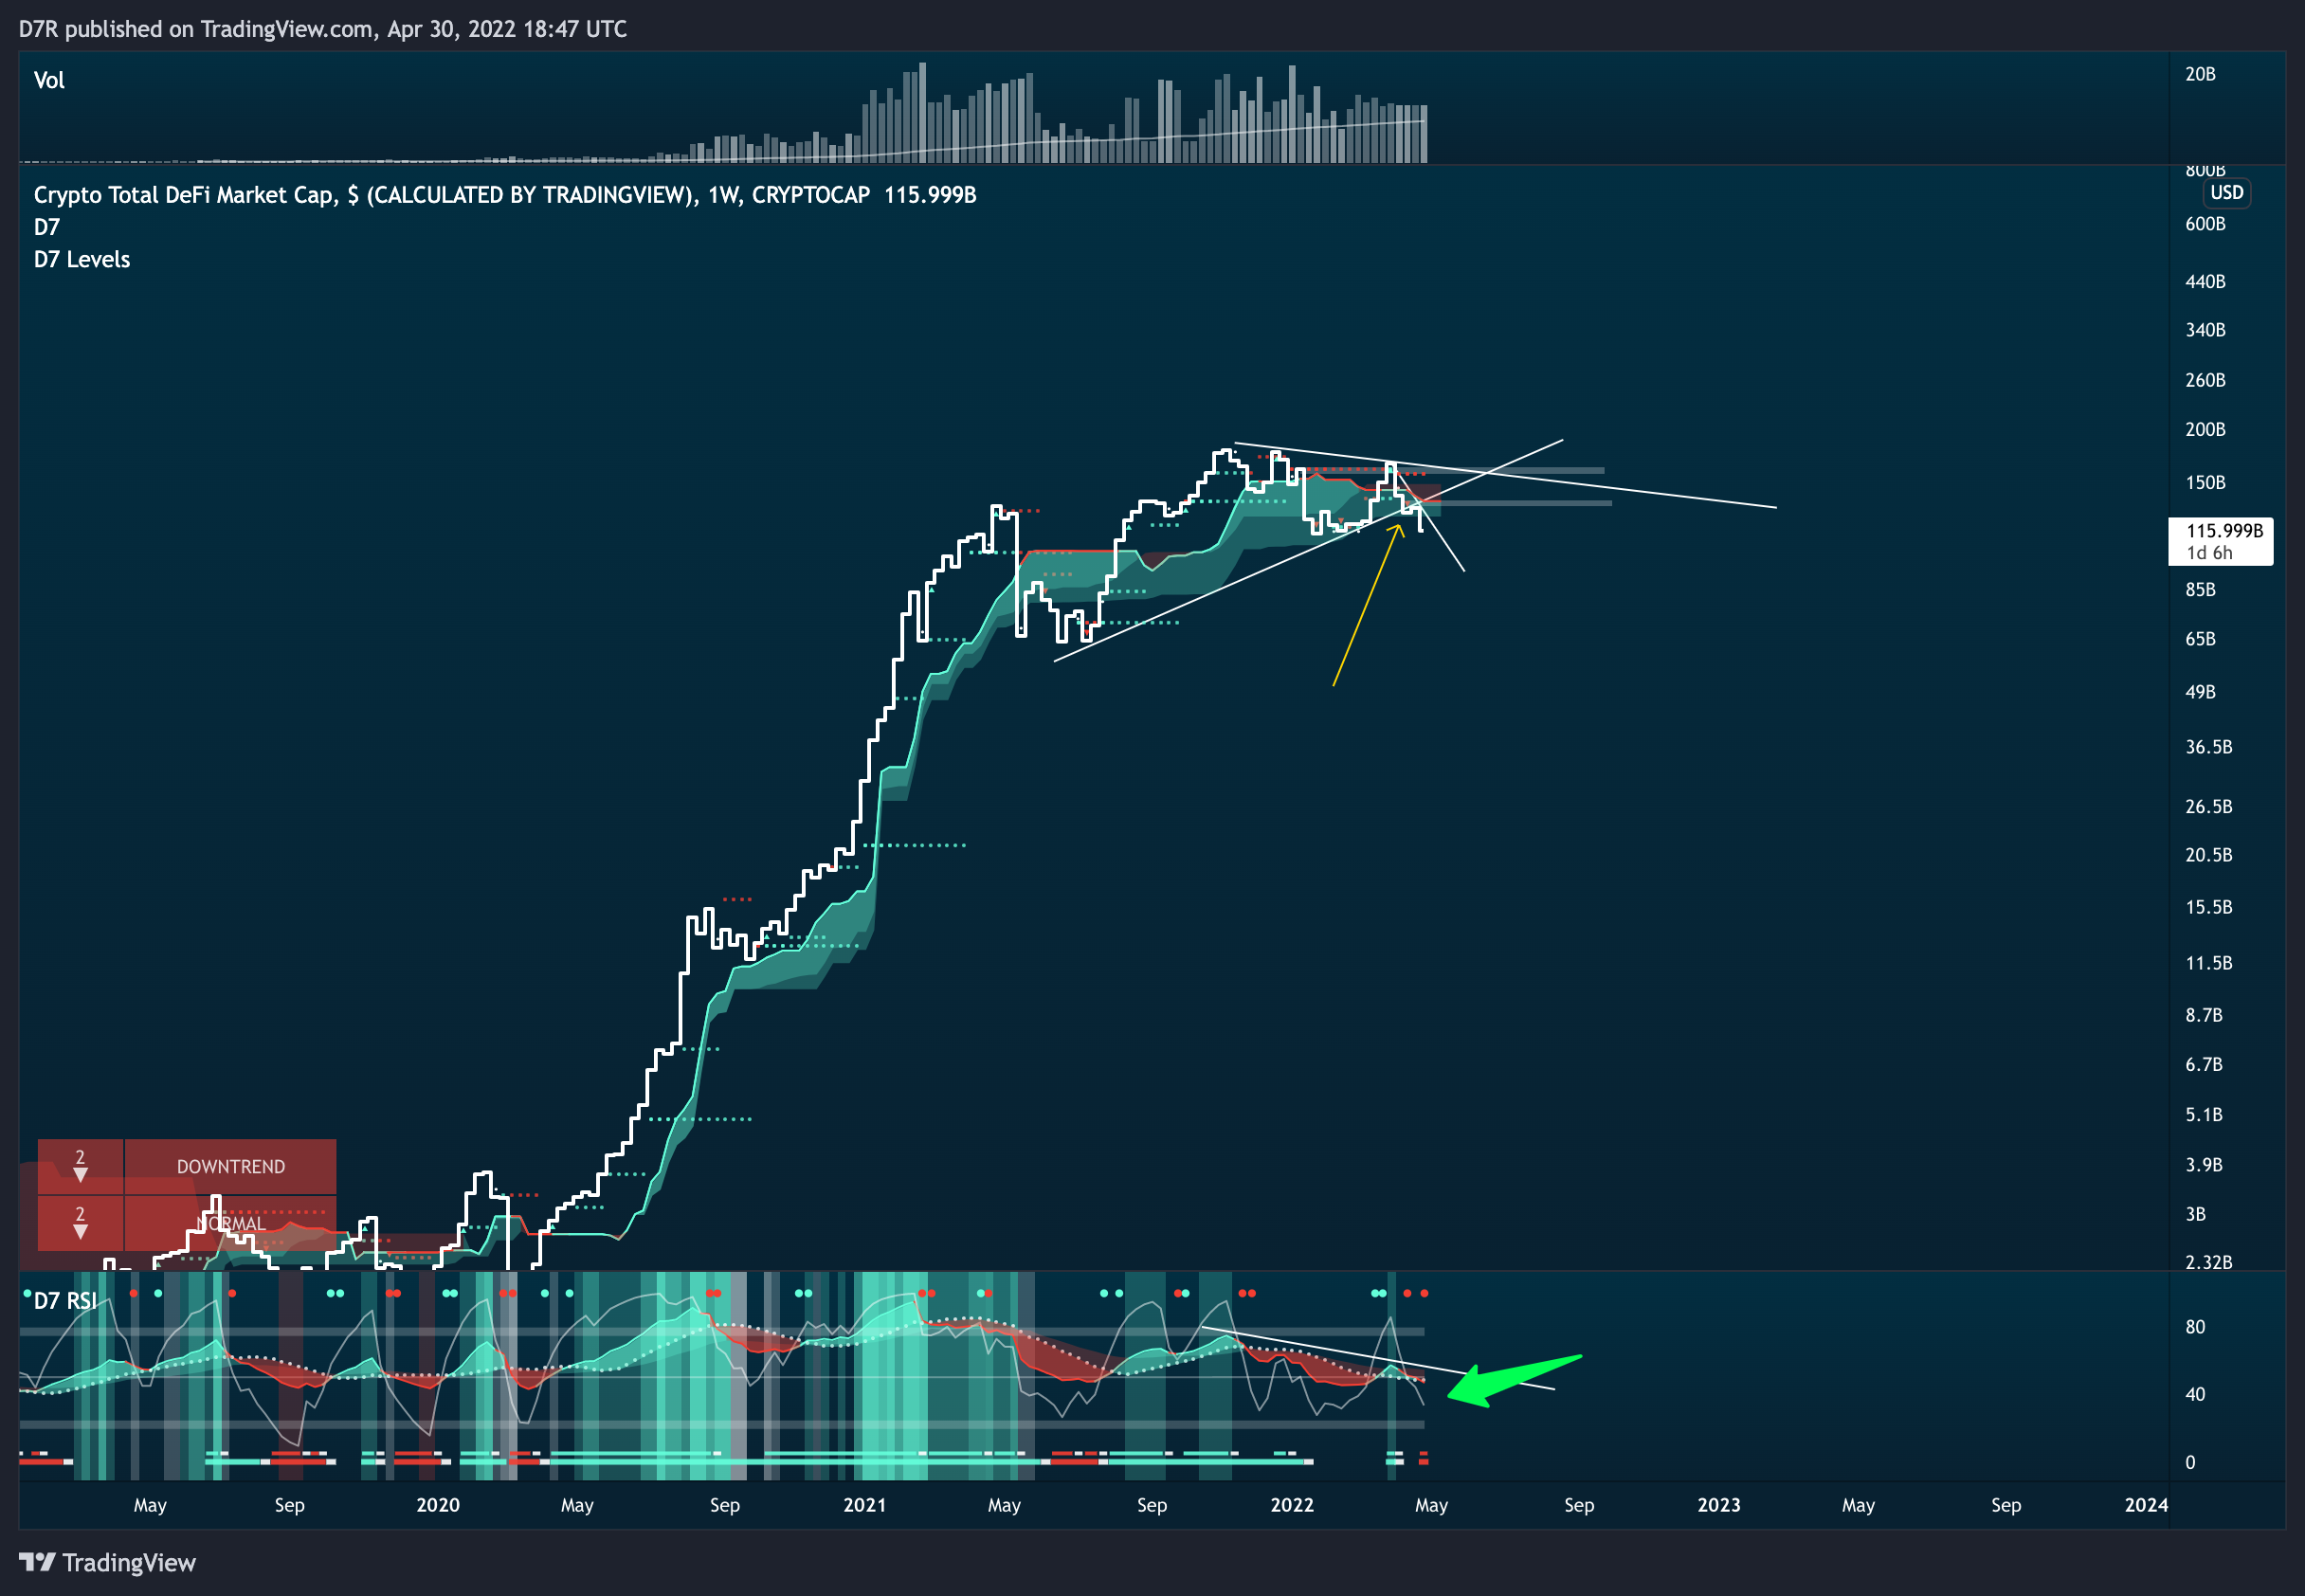Click the NORMAL table cell

pyautogui.click(x=230, y=1223)
